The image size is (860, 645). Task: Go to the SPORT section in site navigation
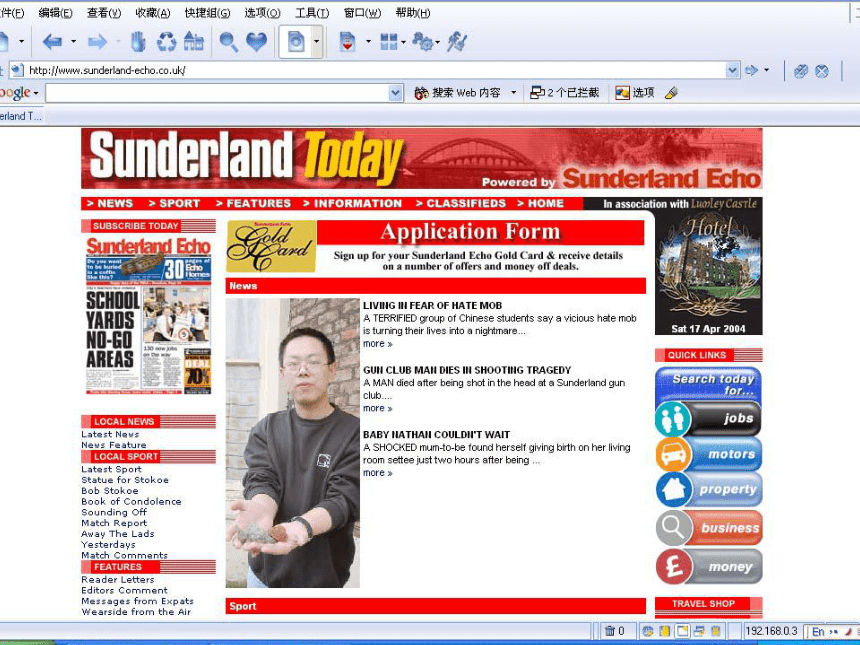(174, 203)
